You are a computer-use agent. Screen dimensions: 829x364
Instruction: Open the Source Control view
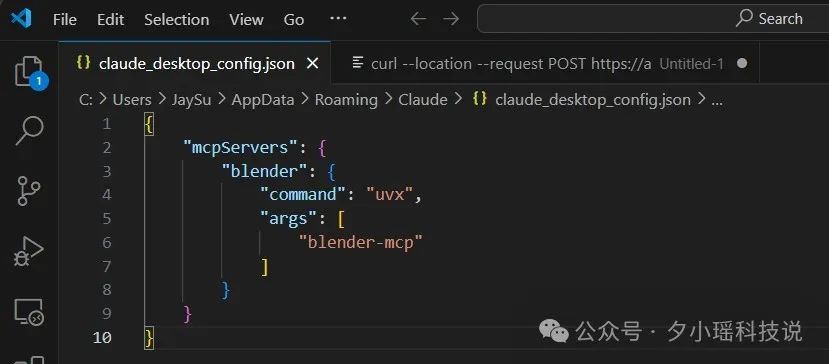[x=29, y=191]
